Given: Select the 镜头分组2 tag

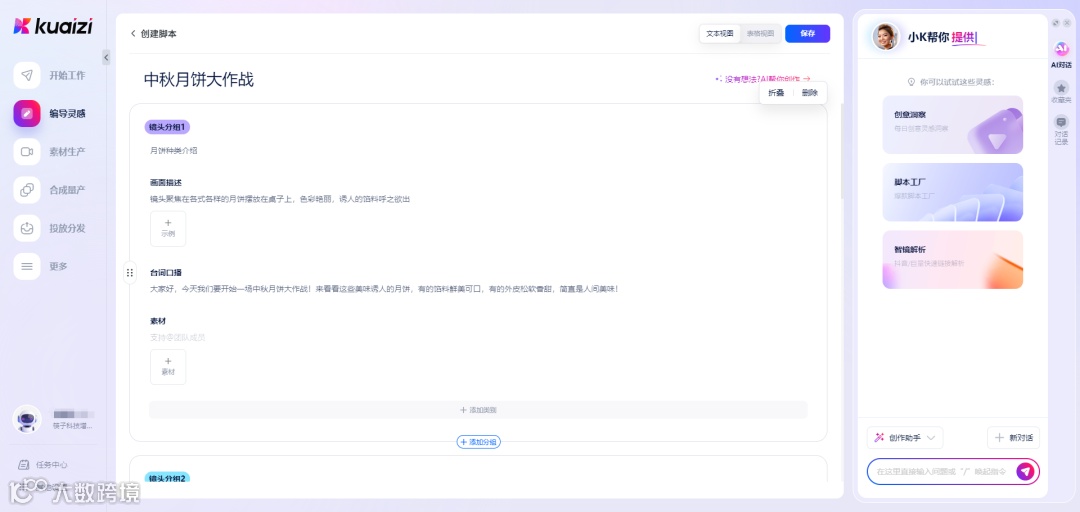Looking at the screenshot, I should (167, 478).
